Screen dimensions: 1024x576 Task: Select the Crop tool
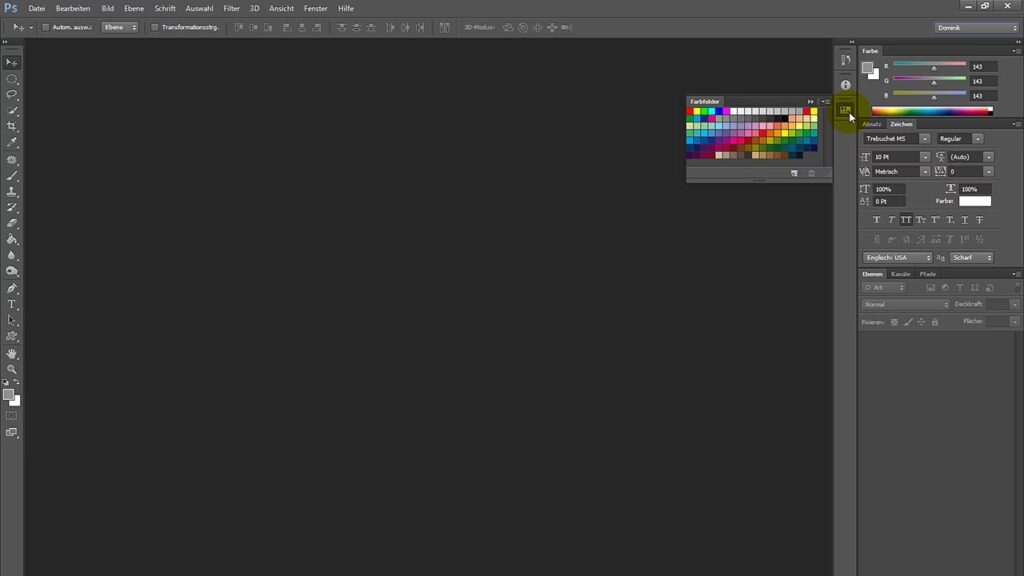[12, 126]
